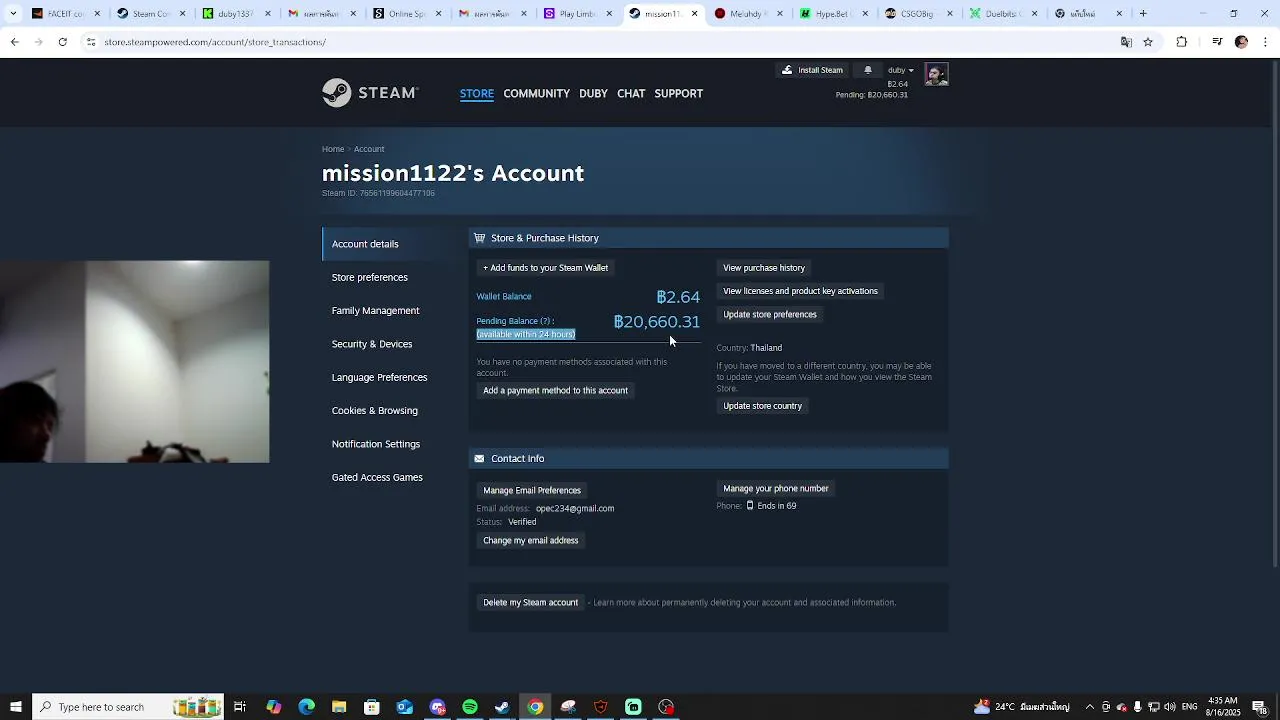
Task: Open Steam app from taskbar
Action: [x=502, y=707]
